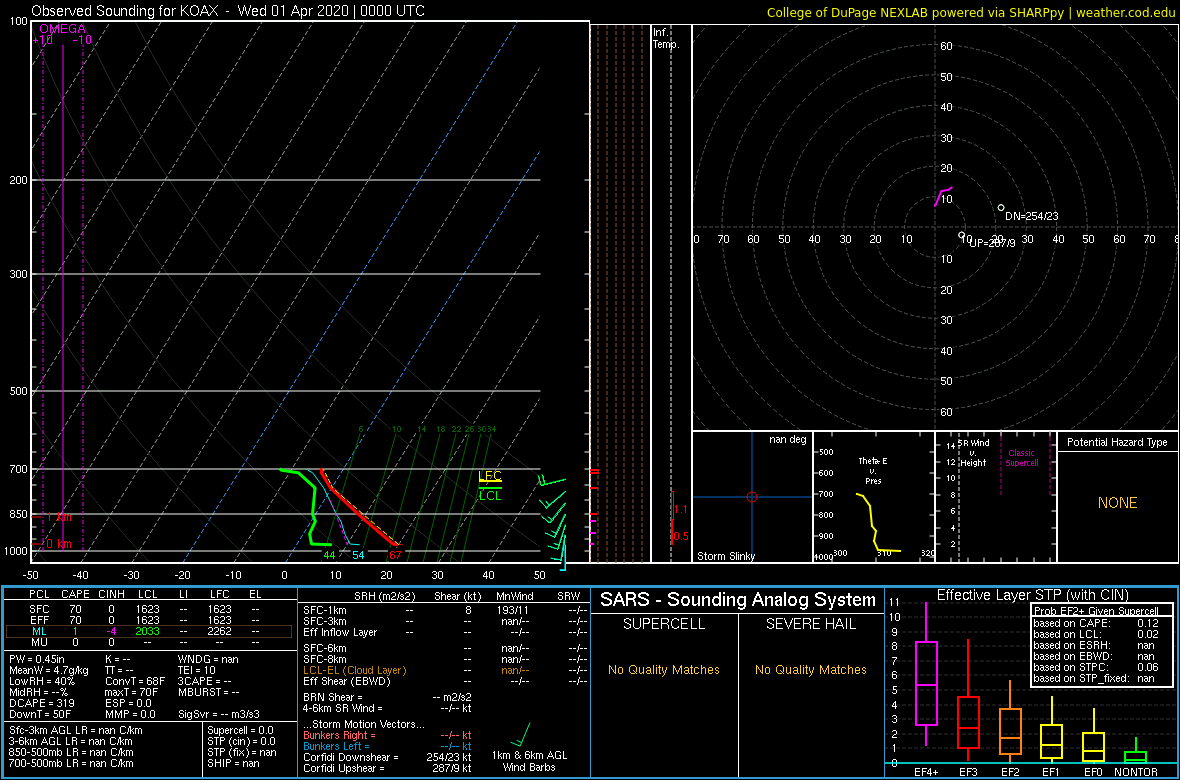
Task: Select the MeanW = 4.7g/kg reading
Action: [x=46, y=671]
